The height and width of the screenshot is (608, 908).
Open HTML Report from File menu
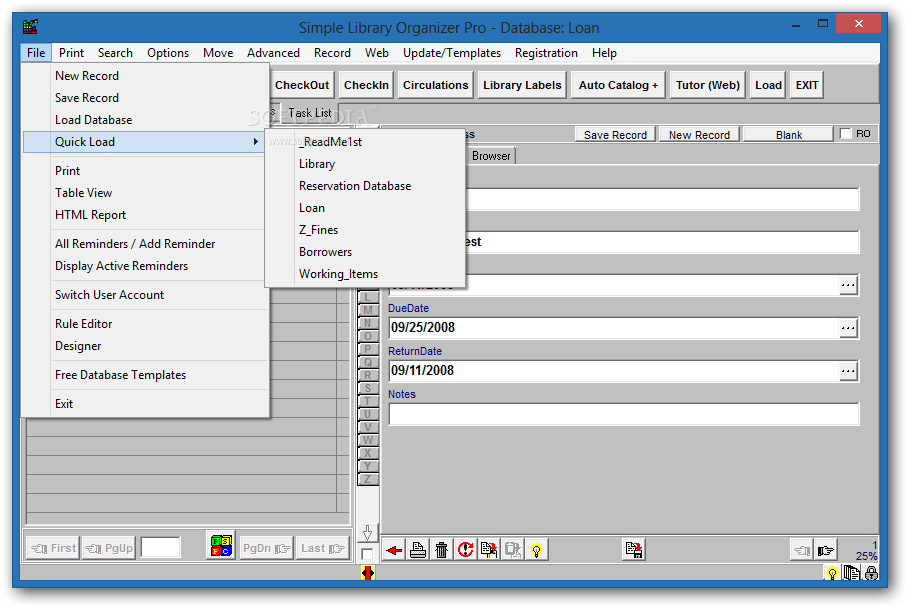tap(90, 215)
